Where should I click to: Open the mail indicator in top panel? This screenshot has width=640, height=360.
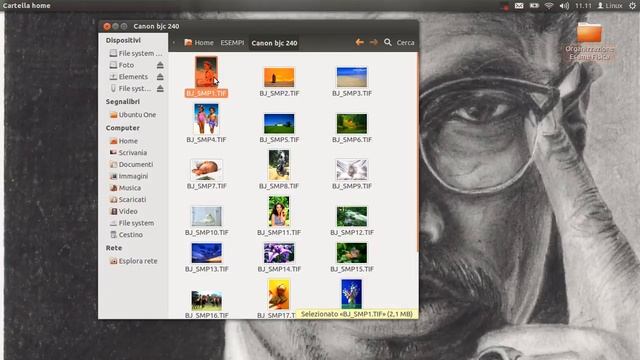pyautogui.click(x=519, y=6)
